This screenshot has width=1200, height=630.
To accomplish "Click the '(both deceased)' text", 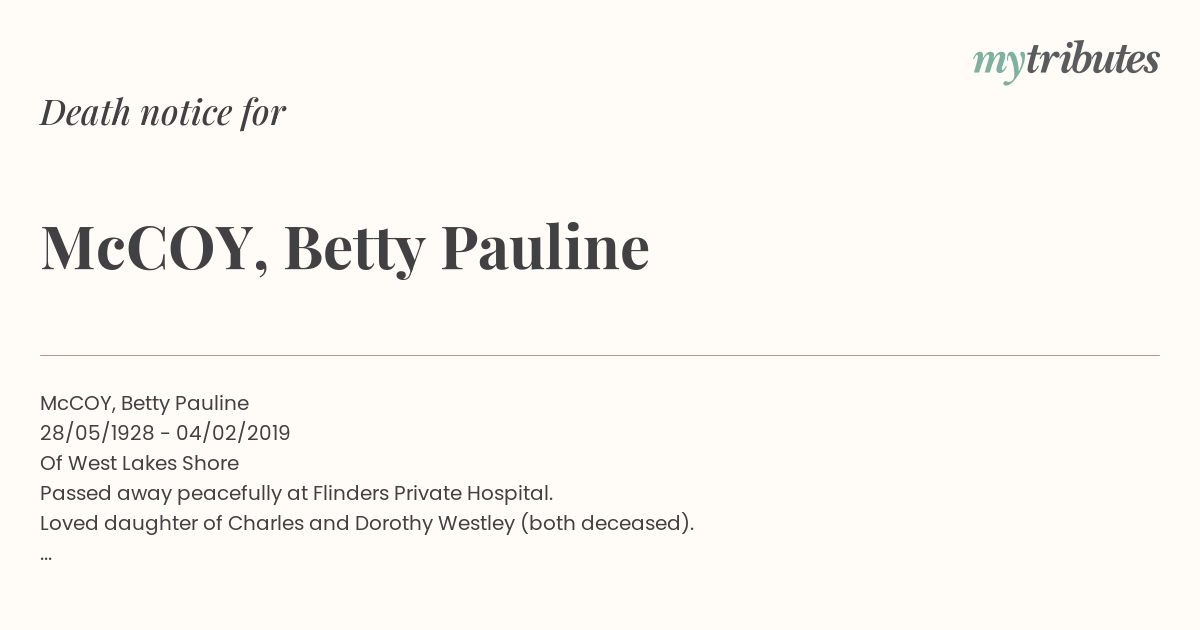I will [607, 523].
